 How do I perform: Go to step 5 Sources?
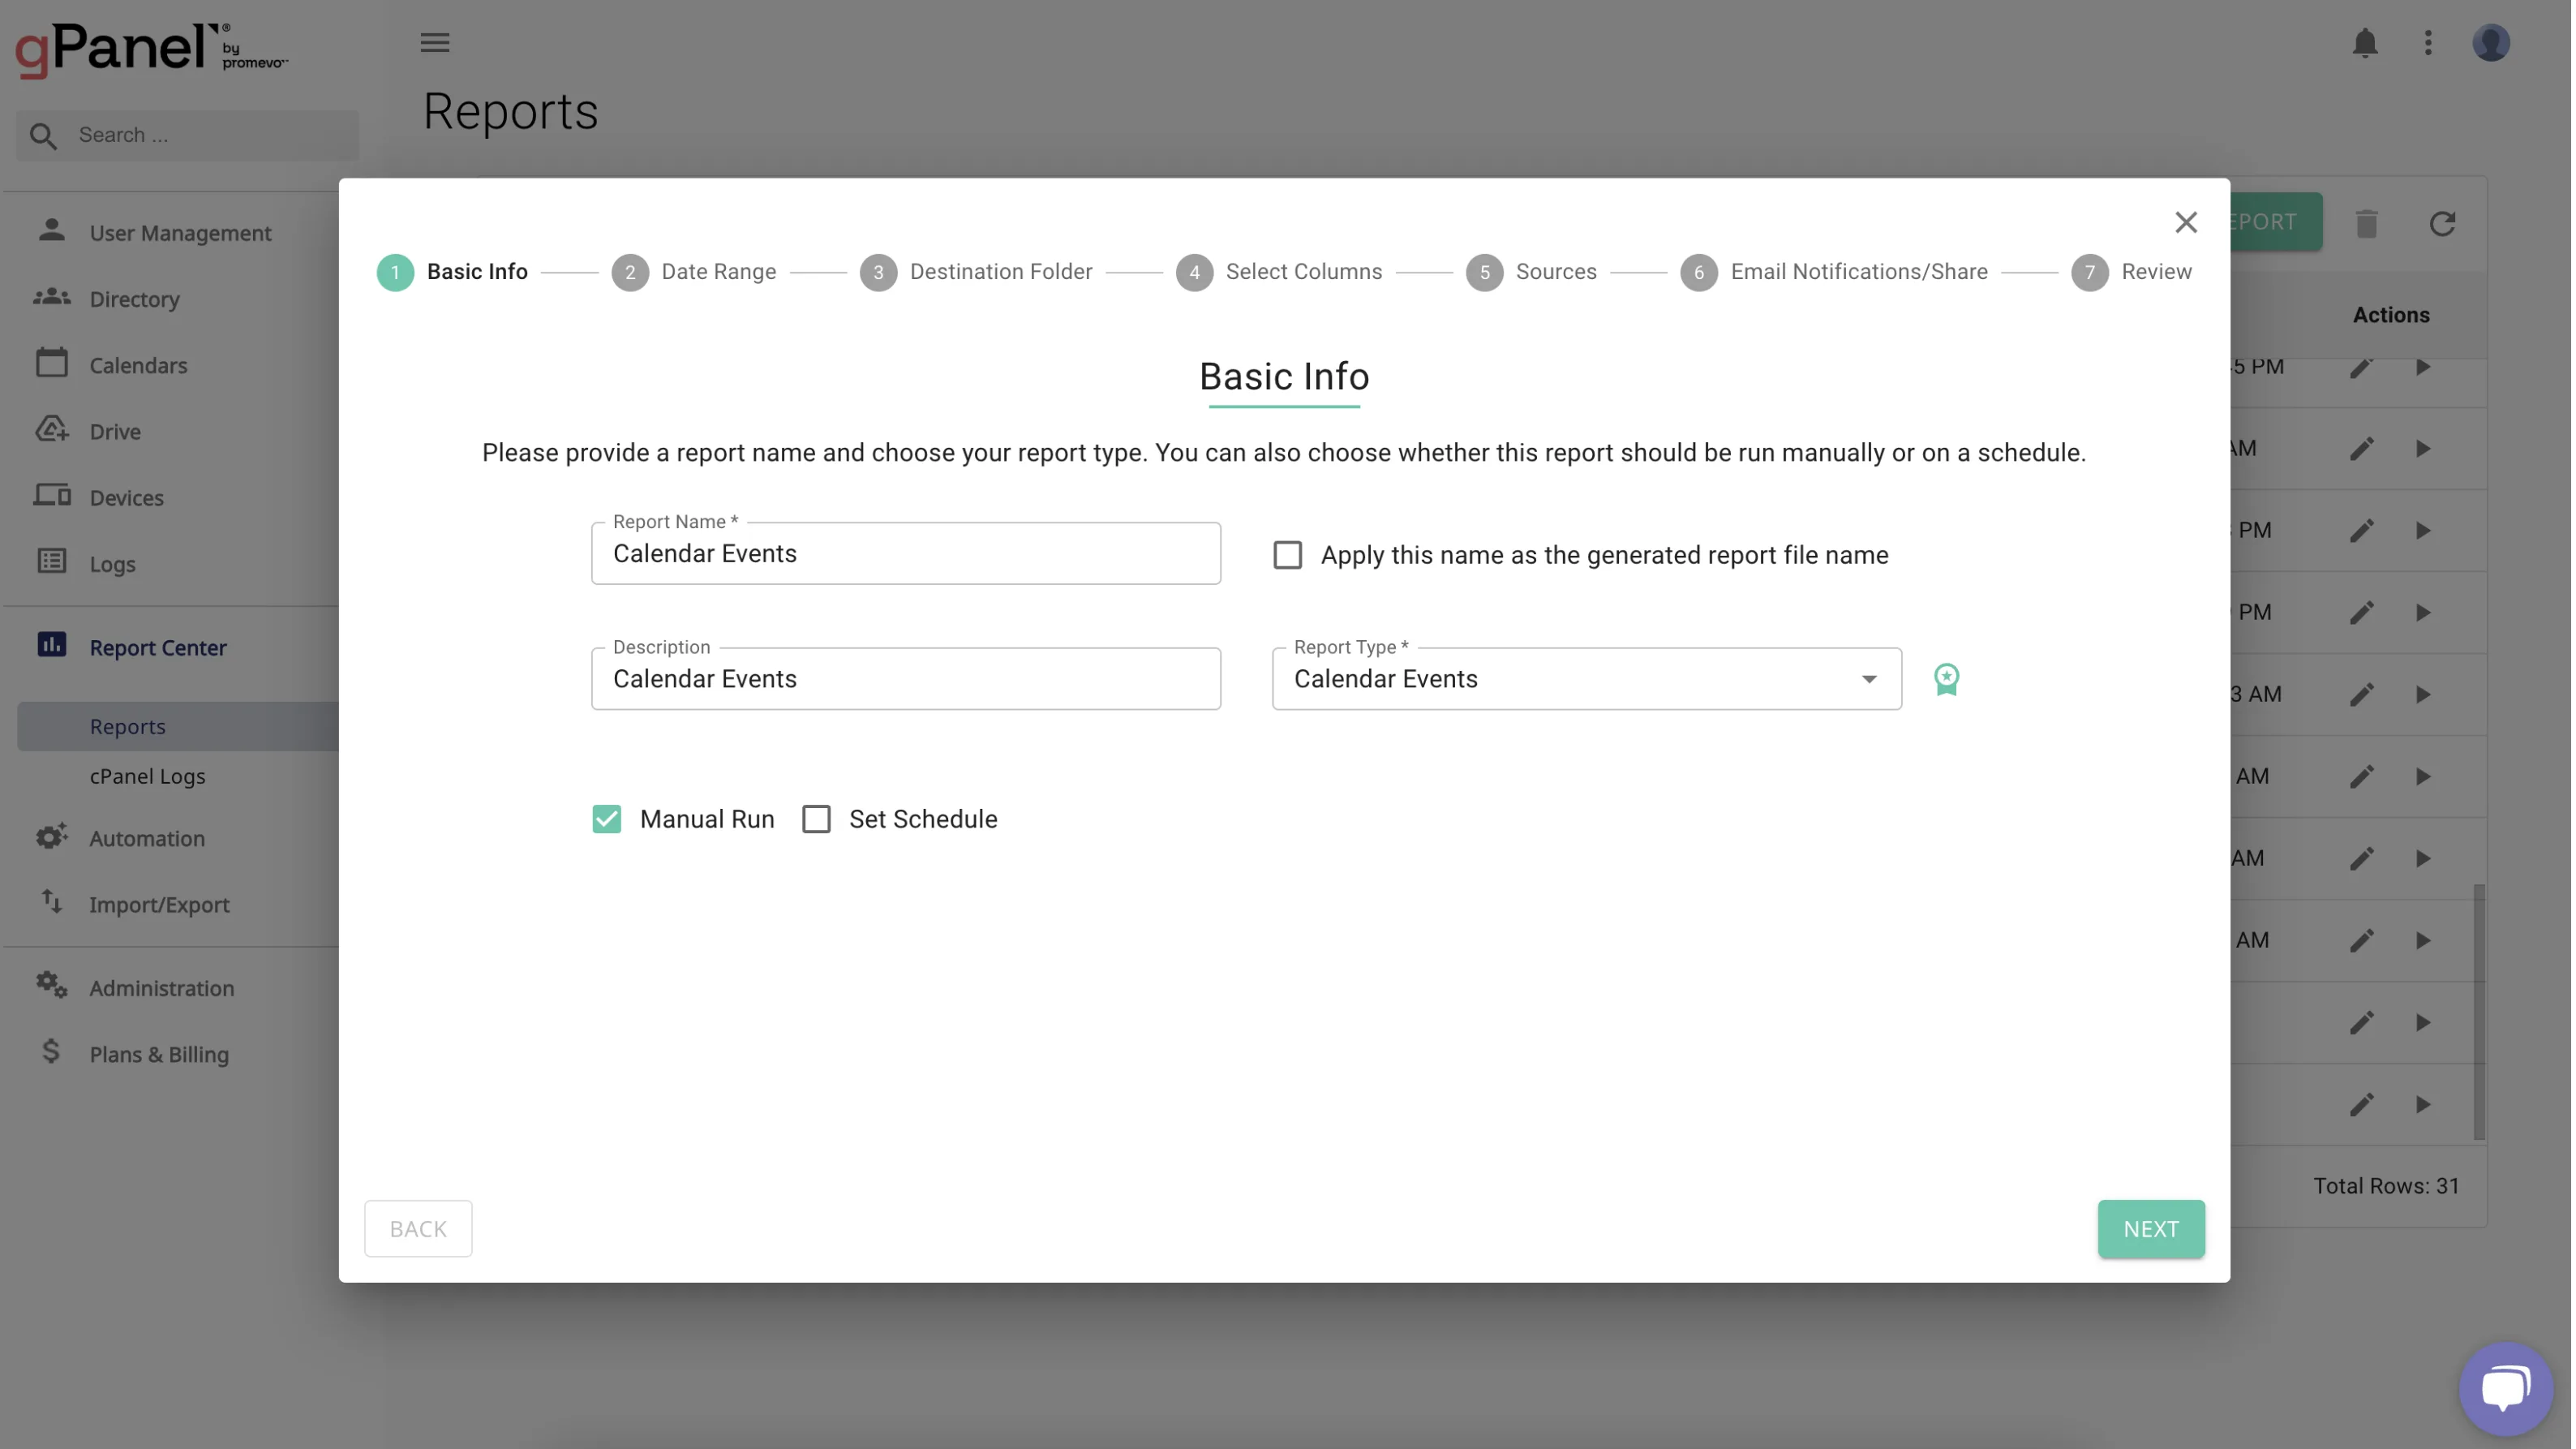click(1531, 272)
